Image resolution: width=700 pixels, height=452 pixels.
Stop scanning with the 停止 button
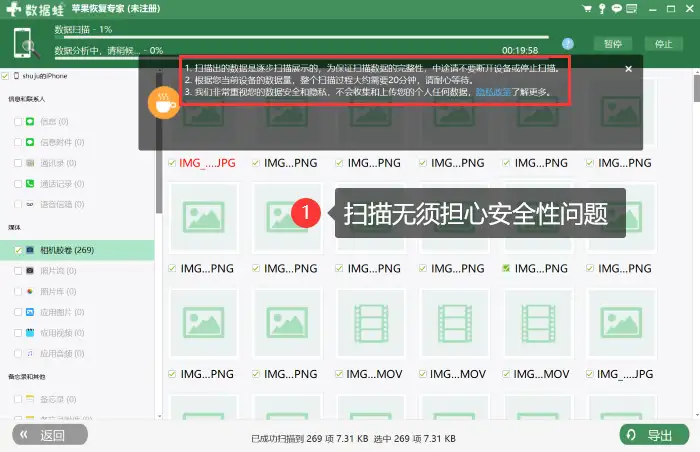(663, 44)
